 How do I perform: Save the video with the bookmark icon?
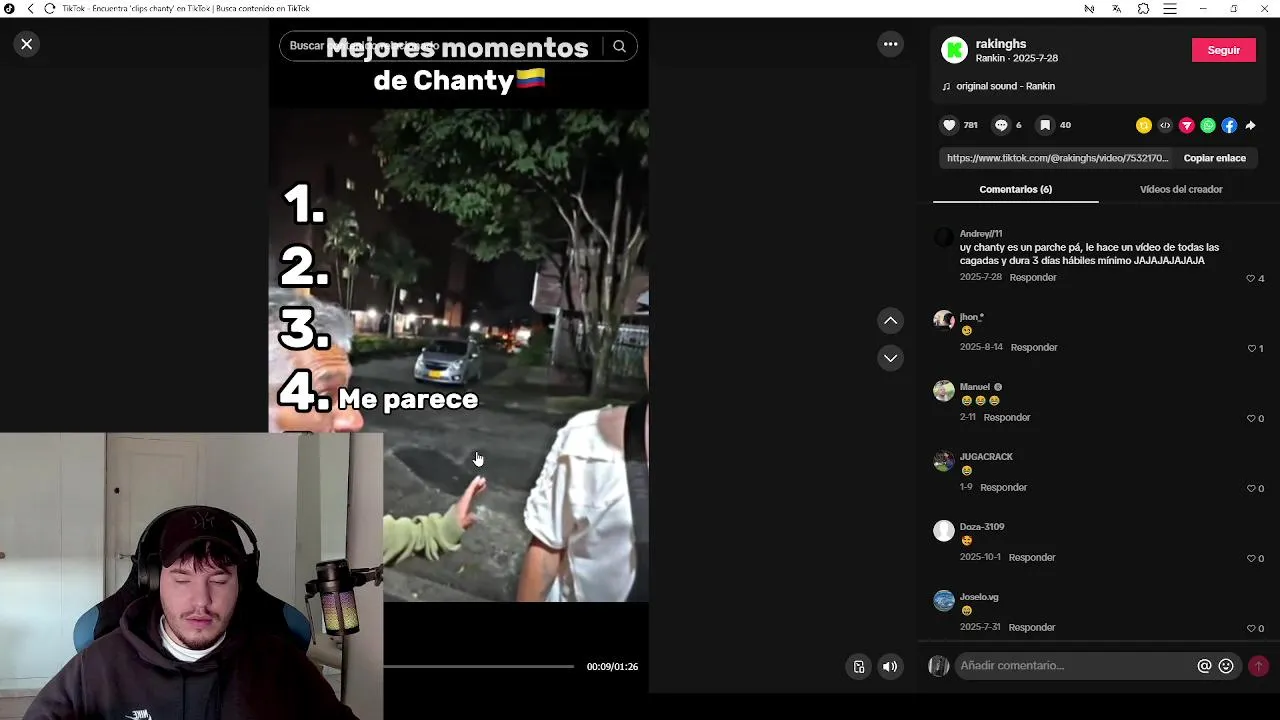coord(1045,125)
